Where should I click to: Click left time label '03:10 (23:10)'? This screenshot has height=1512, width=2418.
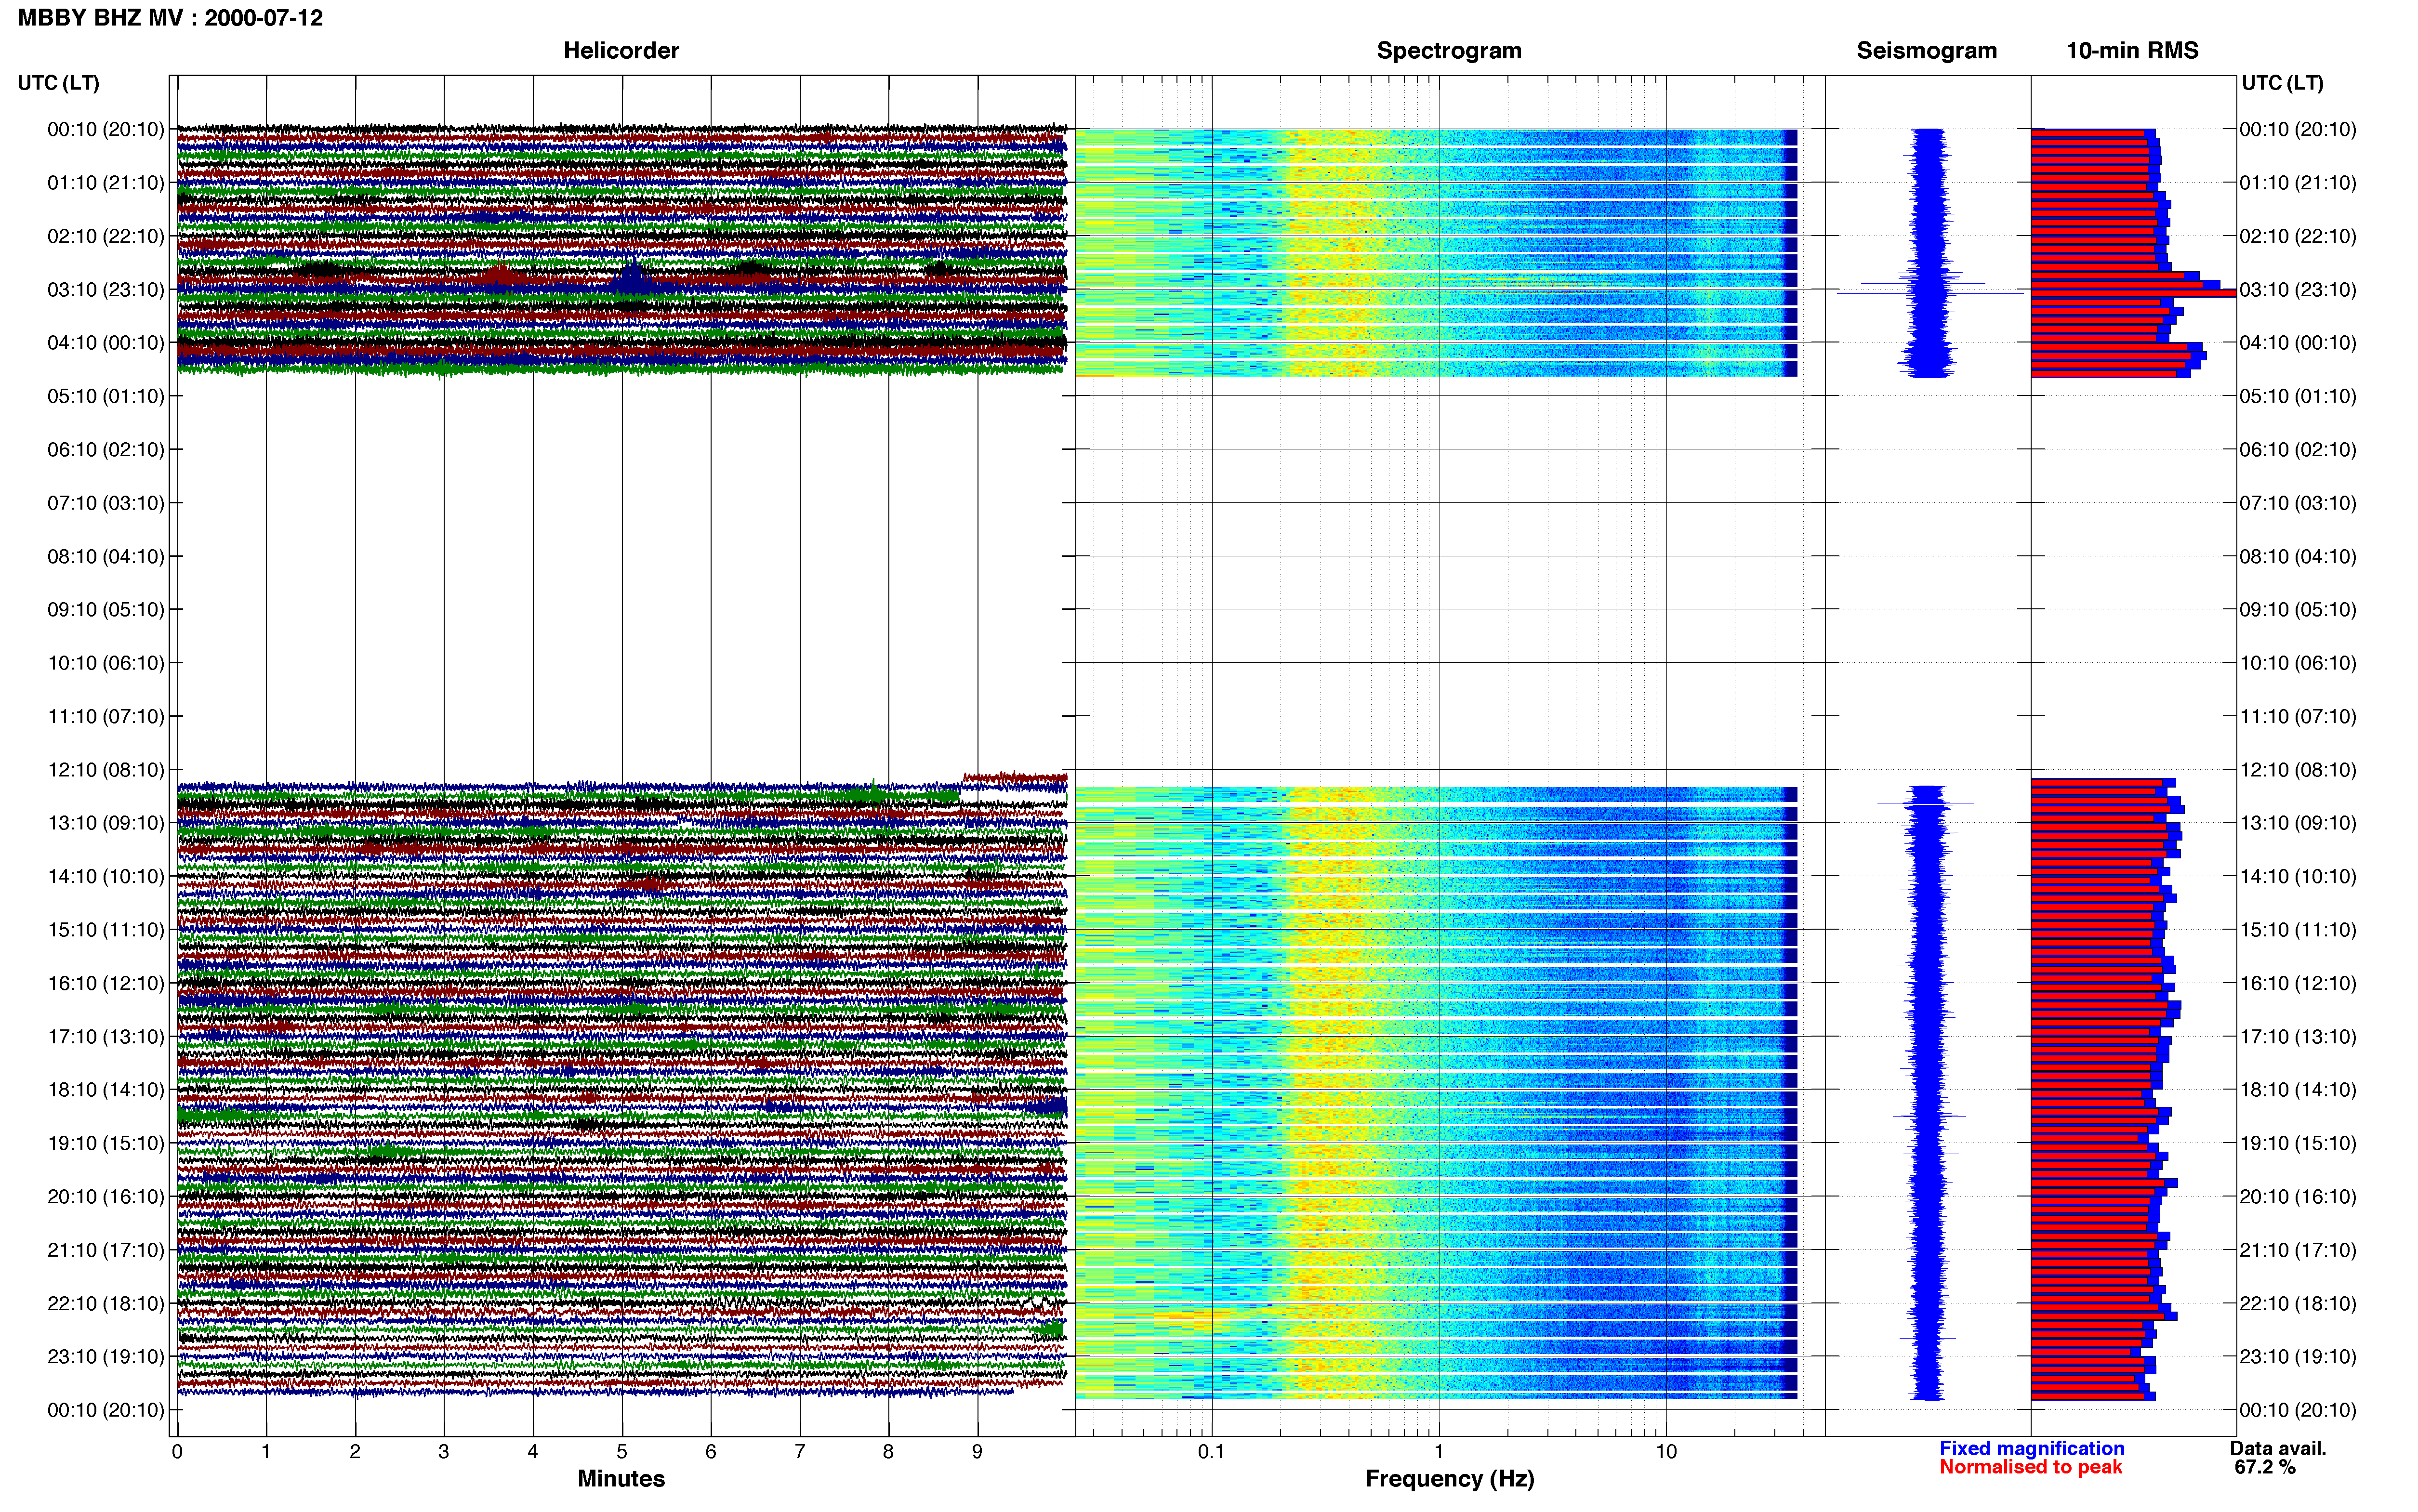[106, 290]
